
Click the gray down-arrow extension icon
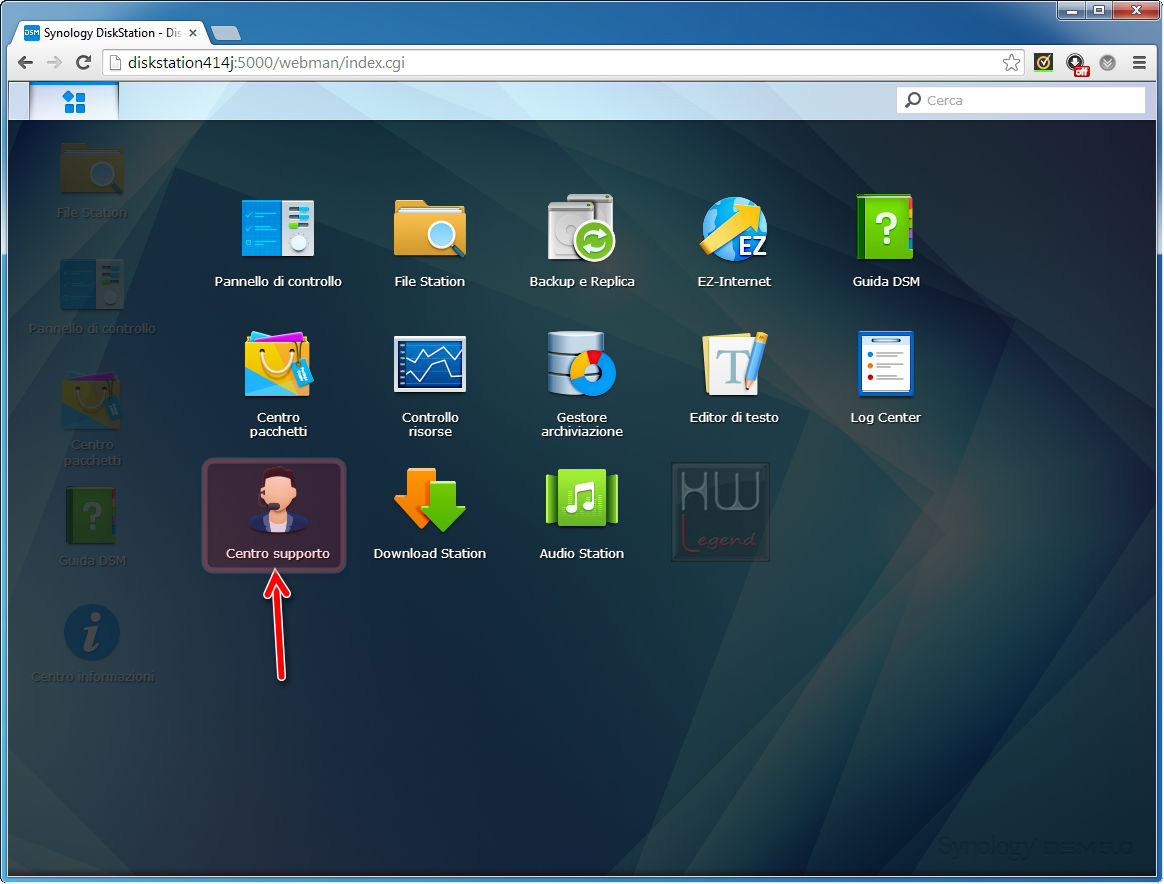[1108, 62]
